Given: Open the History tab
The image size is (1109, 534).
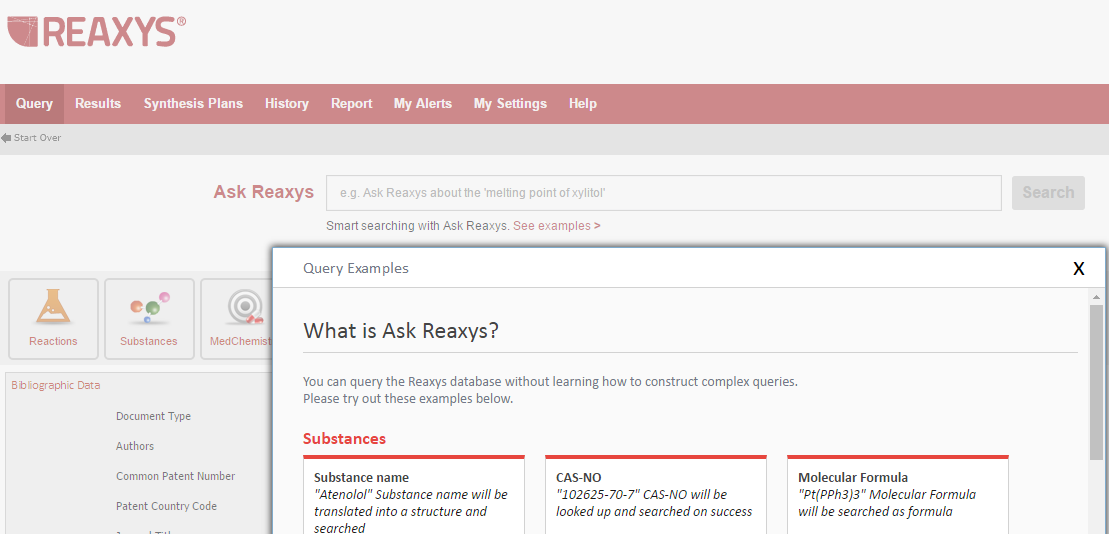Looking at the screenshot, I should tap(286, 104).
